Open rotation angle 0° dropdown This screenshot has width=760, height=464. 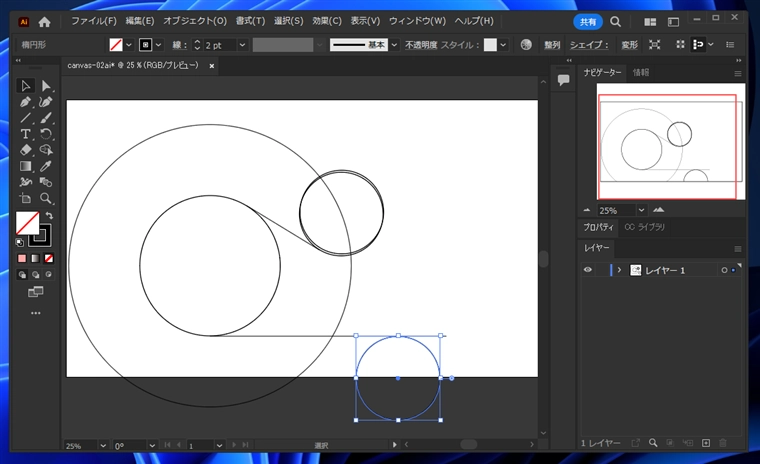[x=152, y=445]
